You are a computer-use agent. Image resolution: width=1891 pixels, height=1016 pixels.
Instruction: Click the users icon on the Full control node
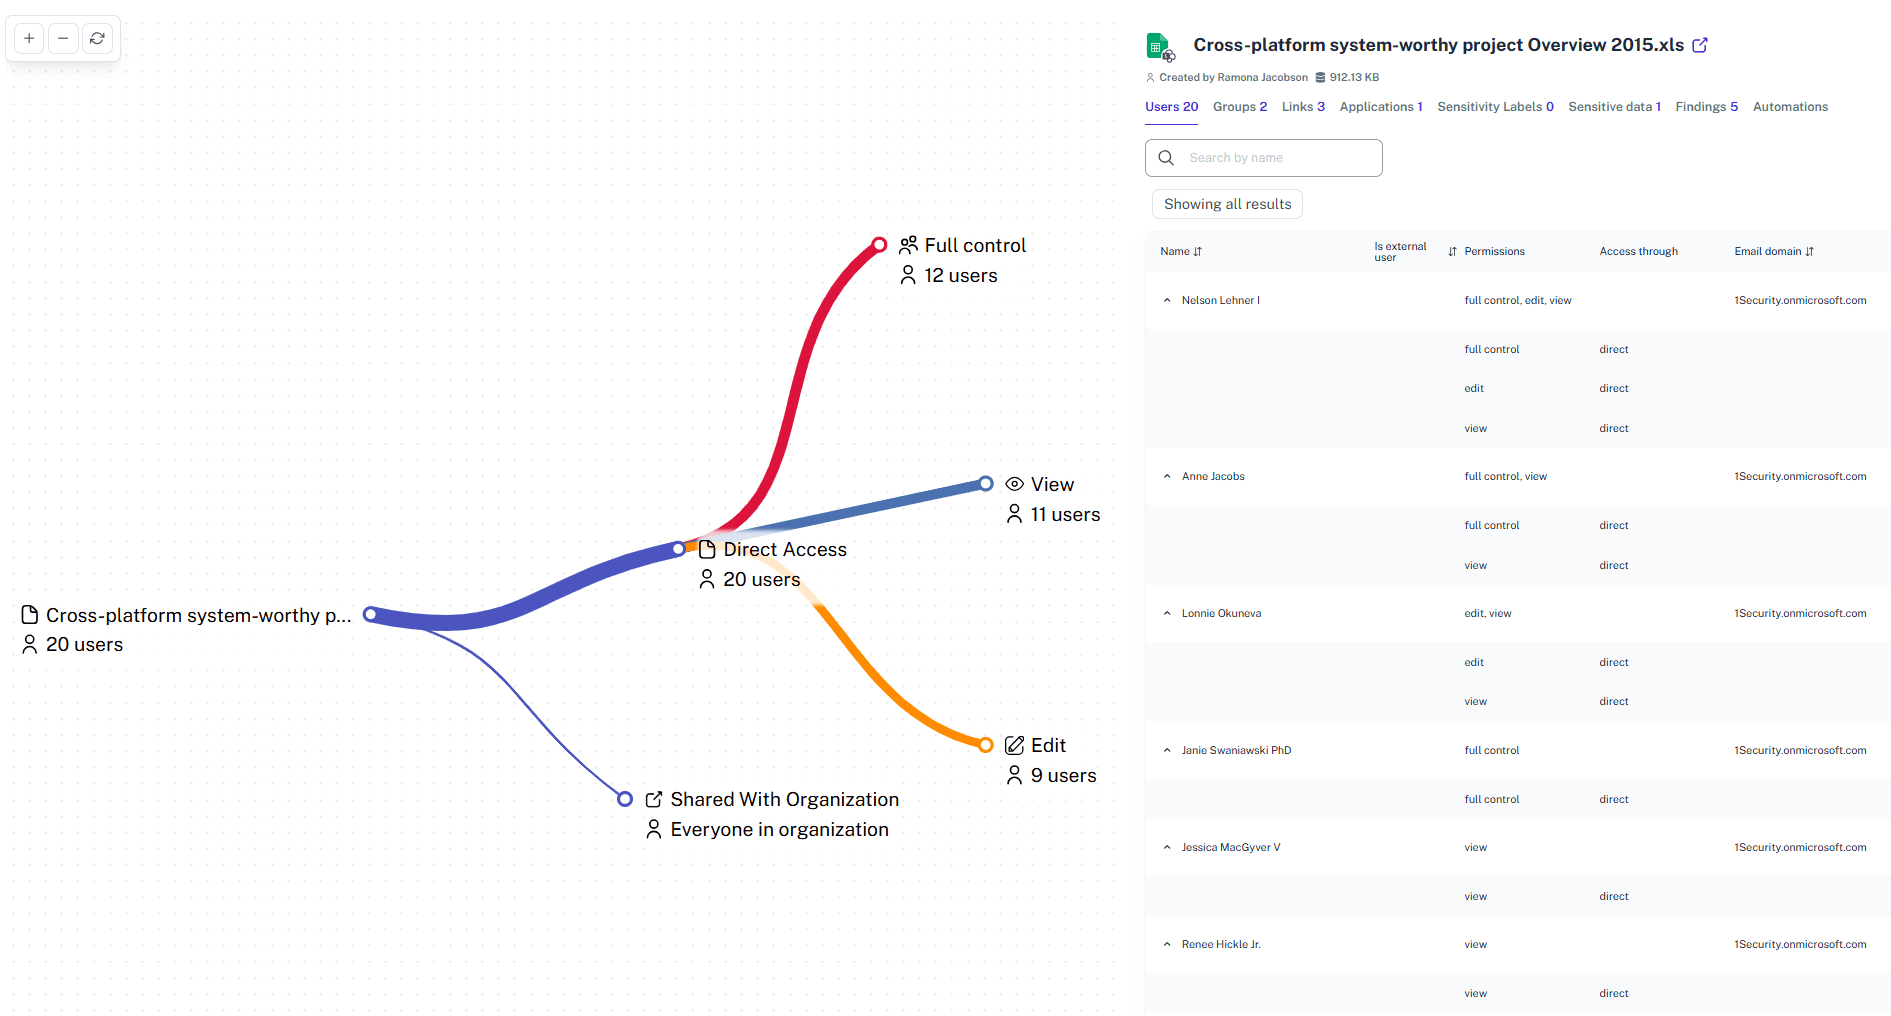pyautogui.click(x=908, y=244)
